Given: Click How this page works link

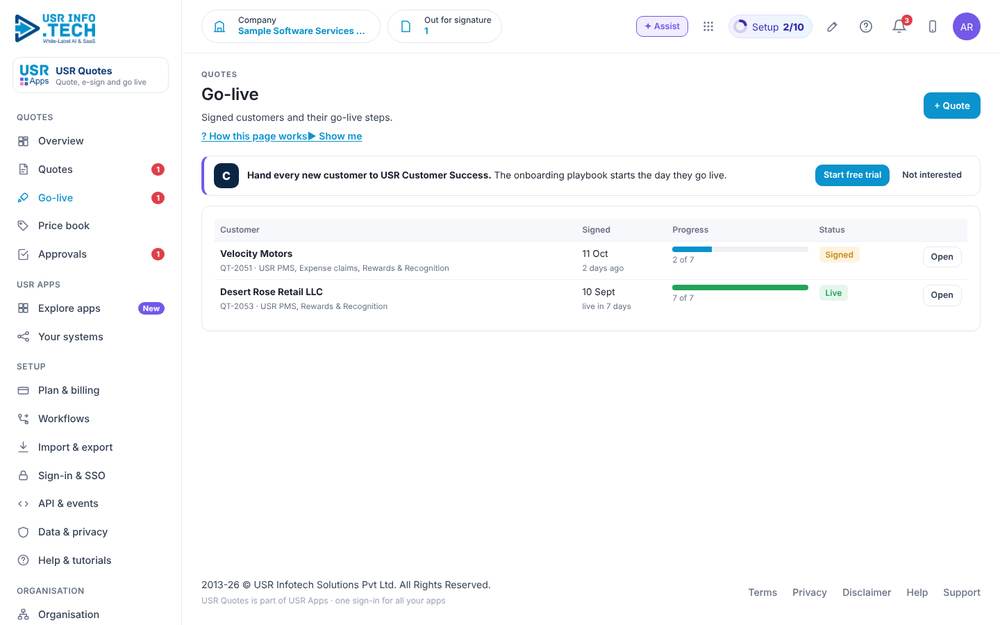Looking at the screenshot, I should coord(254,136).
